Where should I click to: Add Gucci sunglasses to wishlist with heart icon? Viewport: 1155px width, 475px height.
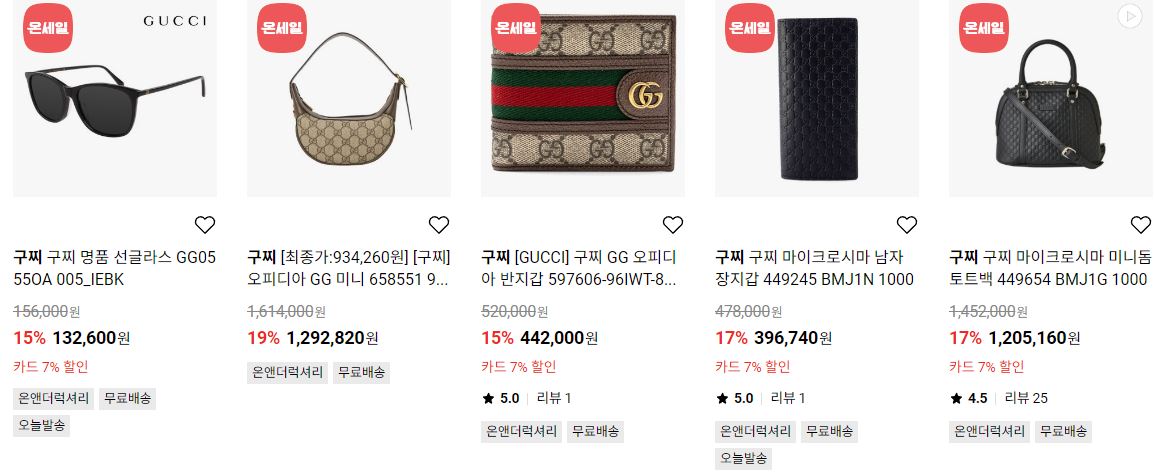205,225
